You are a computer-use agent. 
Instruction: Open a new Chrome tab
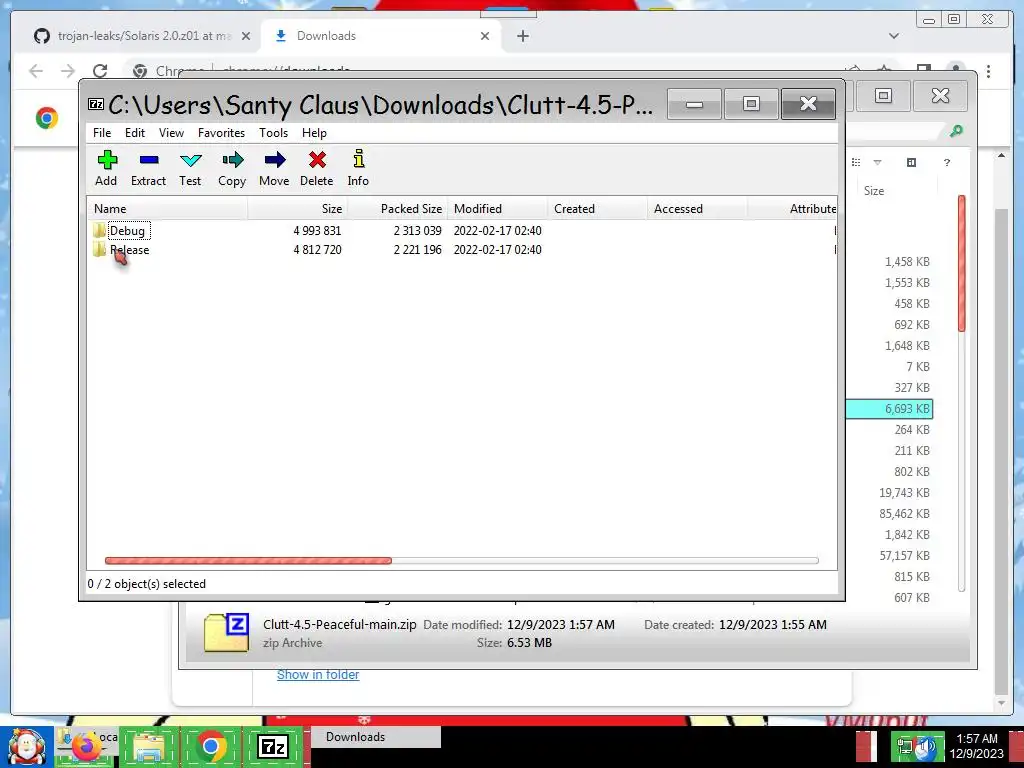tap(522, 36)
